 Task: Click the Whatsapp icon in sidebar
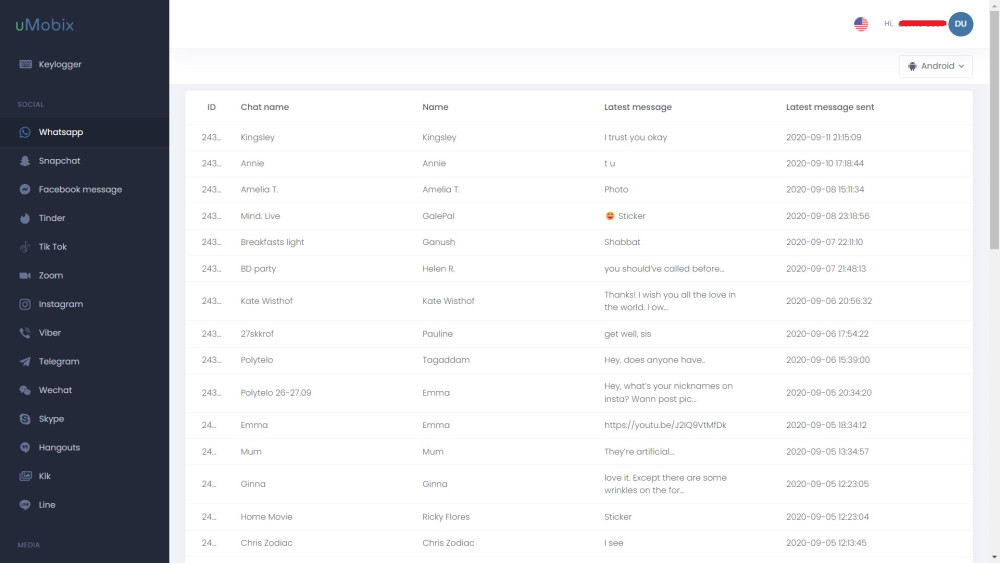tap(25, 132)
